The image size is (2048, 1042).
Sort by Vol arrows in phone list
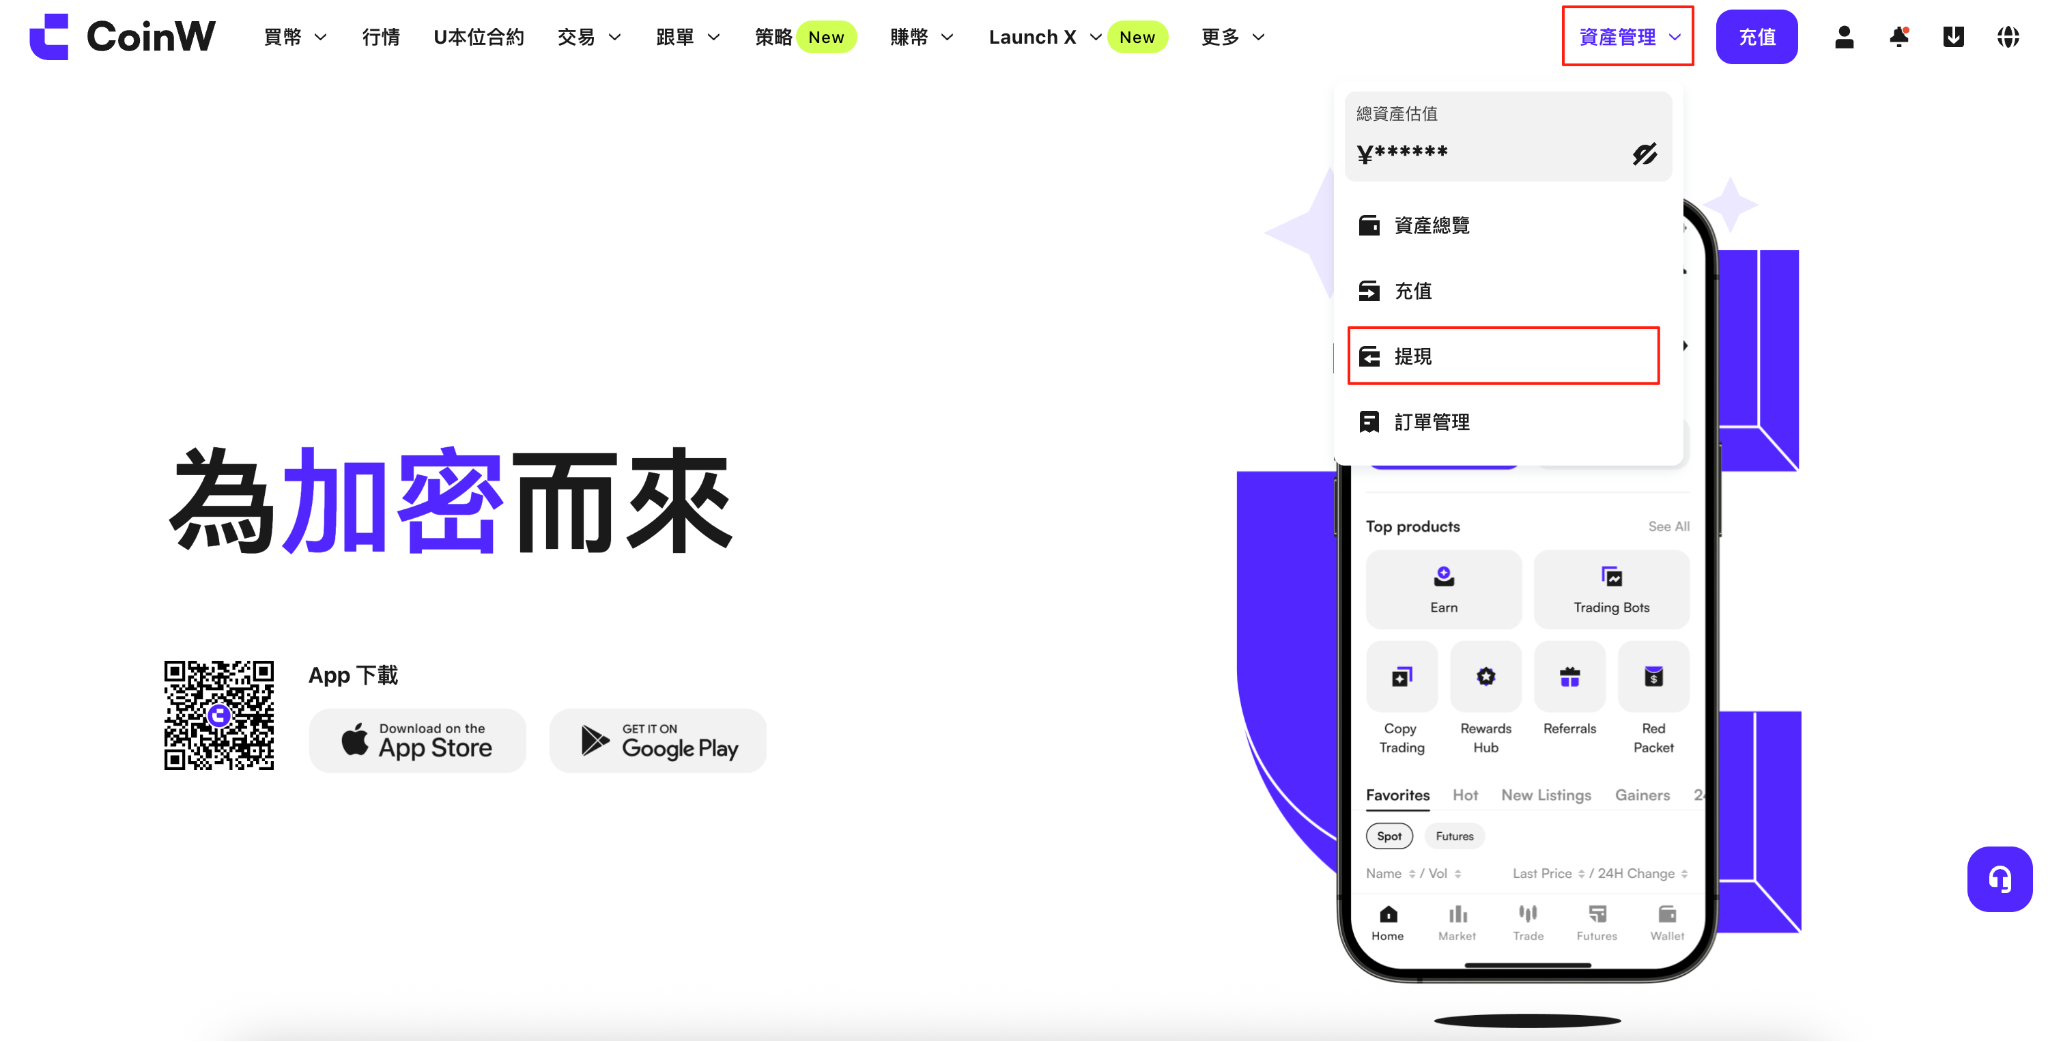(1458, 874)
